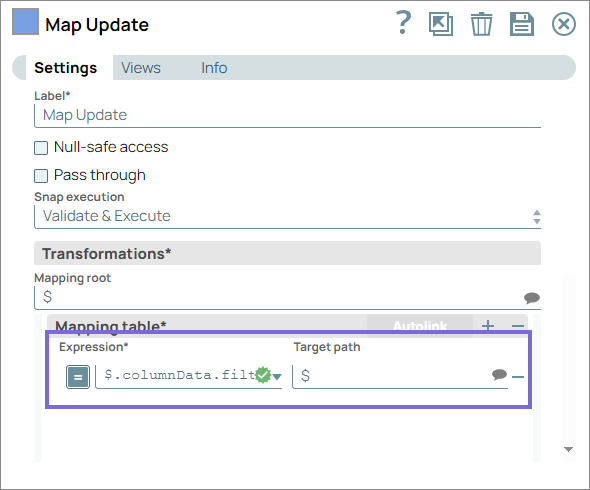Switch to the Views tab
The height and width of the screenshot is (490, 590).
pos(141,68)
